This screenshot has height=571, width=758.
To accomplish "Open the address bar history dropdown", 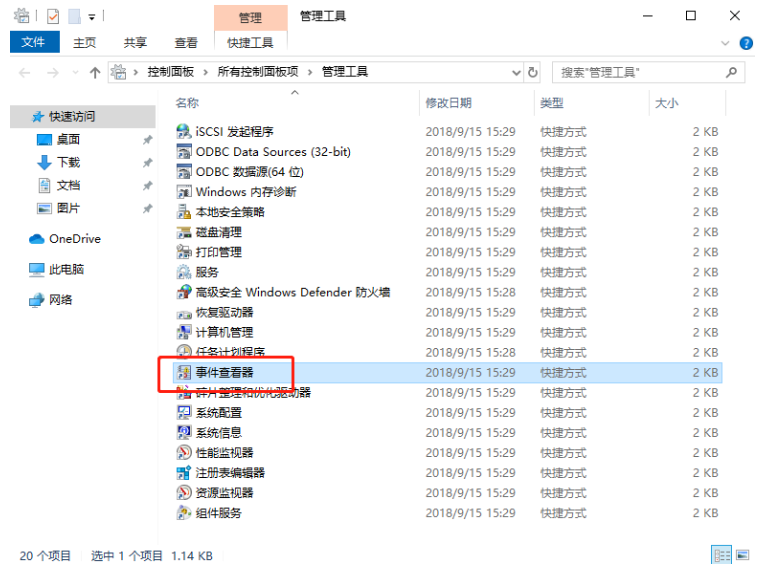I will (516, 72).
